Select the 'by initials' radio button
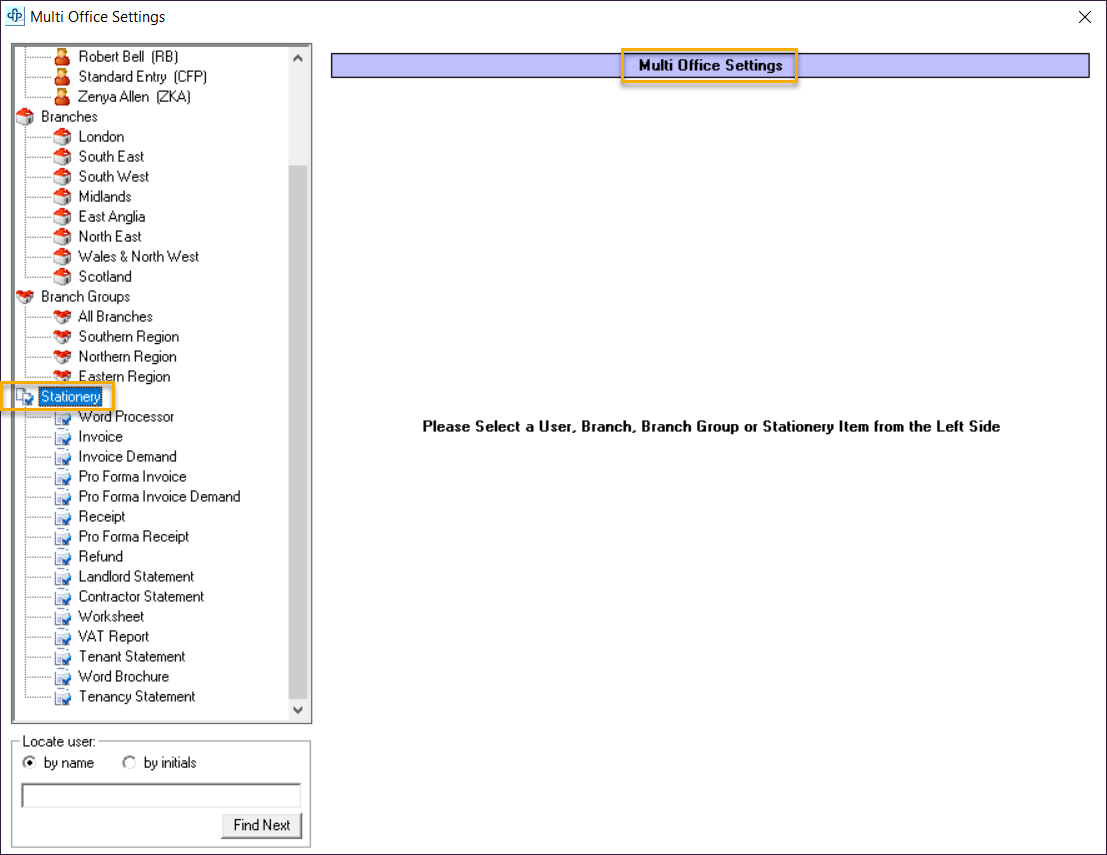Screen dimensions: 1107x855 coord(128,763)
